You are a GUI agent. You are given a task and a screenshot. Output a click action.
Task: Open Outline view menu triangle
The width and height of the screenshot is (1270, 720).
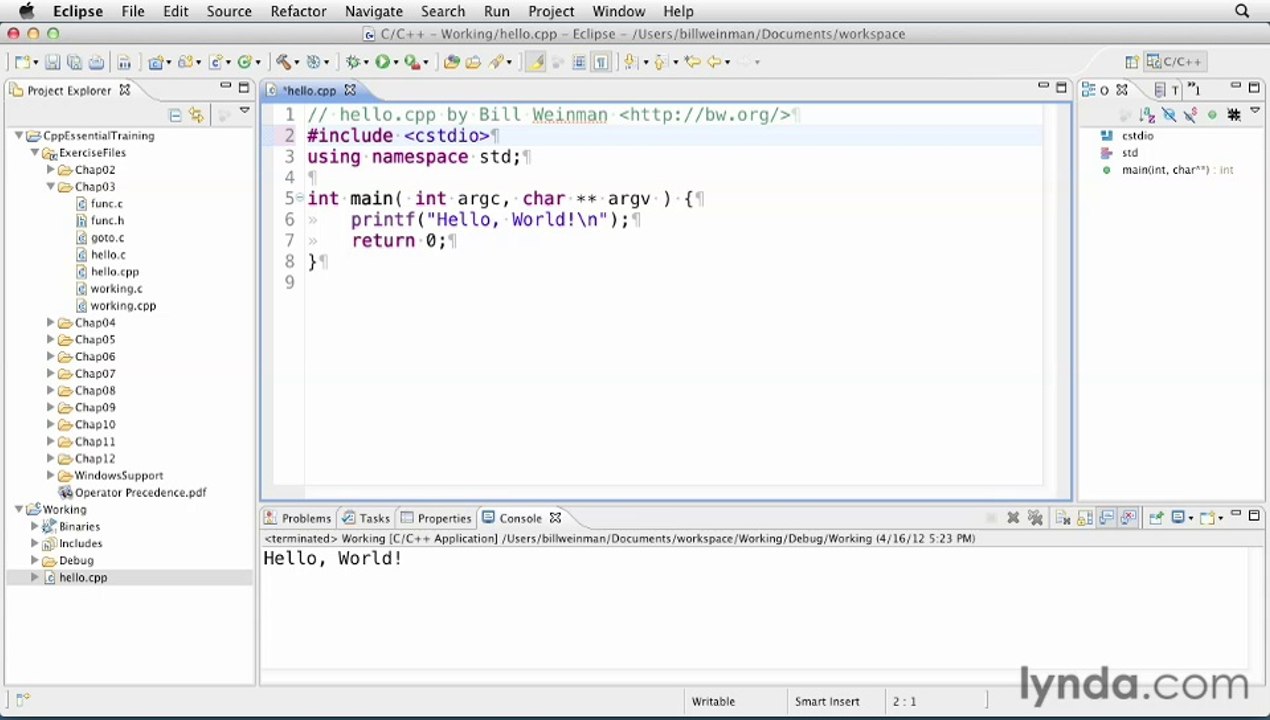pyautogui.click(x=1254, y=112)
